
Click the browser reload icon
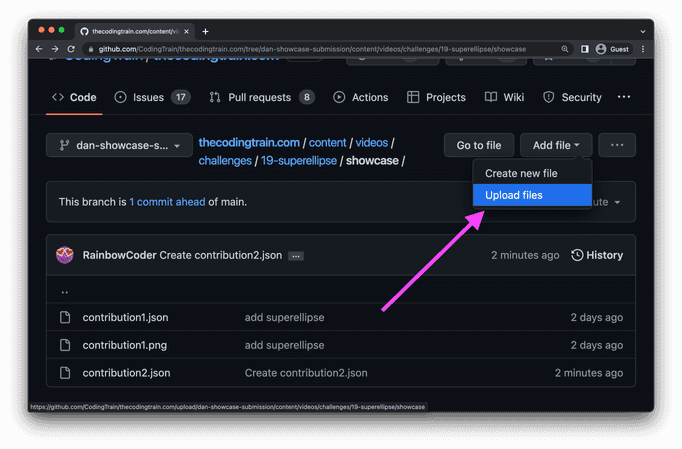tap(71, 49)
